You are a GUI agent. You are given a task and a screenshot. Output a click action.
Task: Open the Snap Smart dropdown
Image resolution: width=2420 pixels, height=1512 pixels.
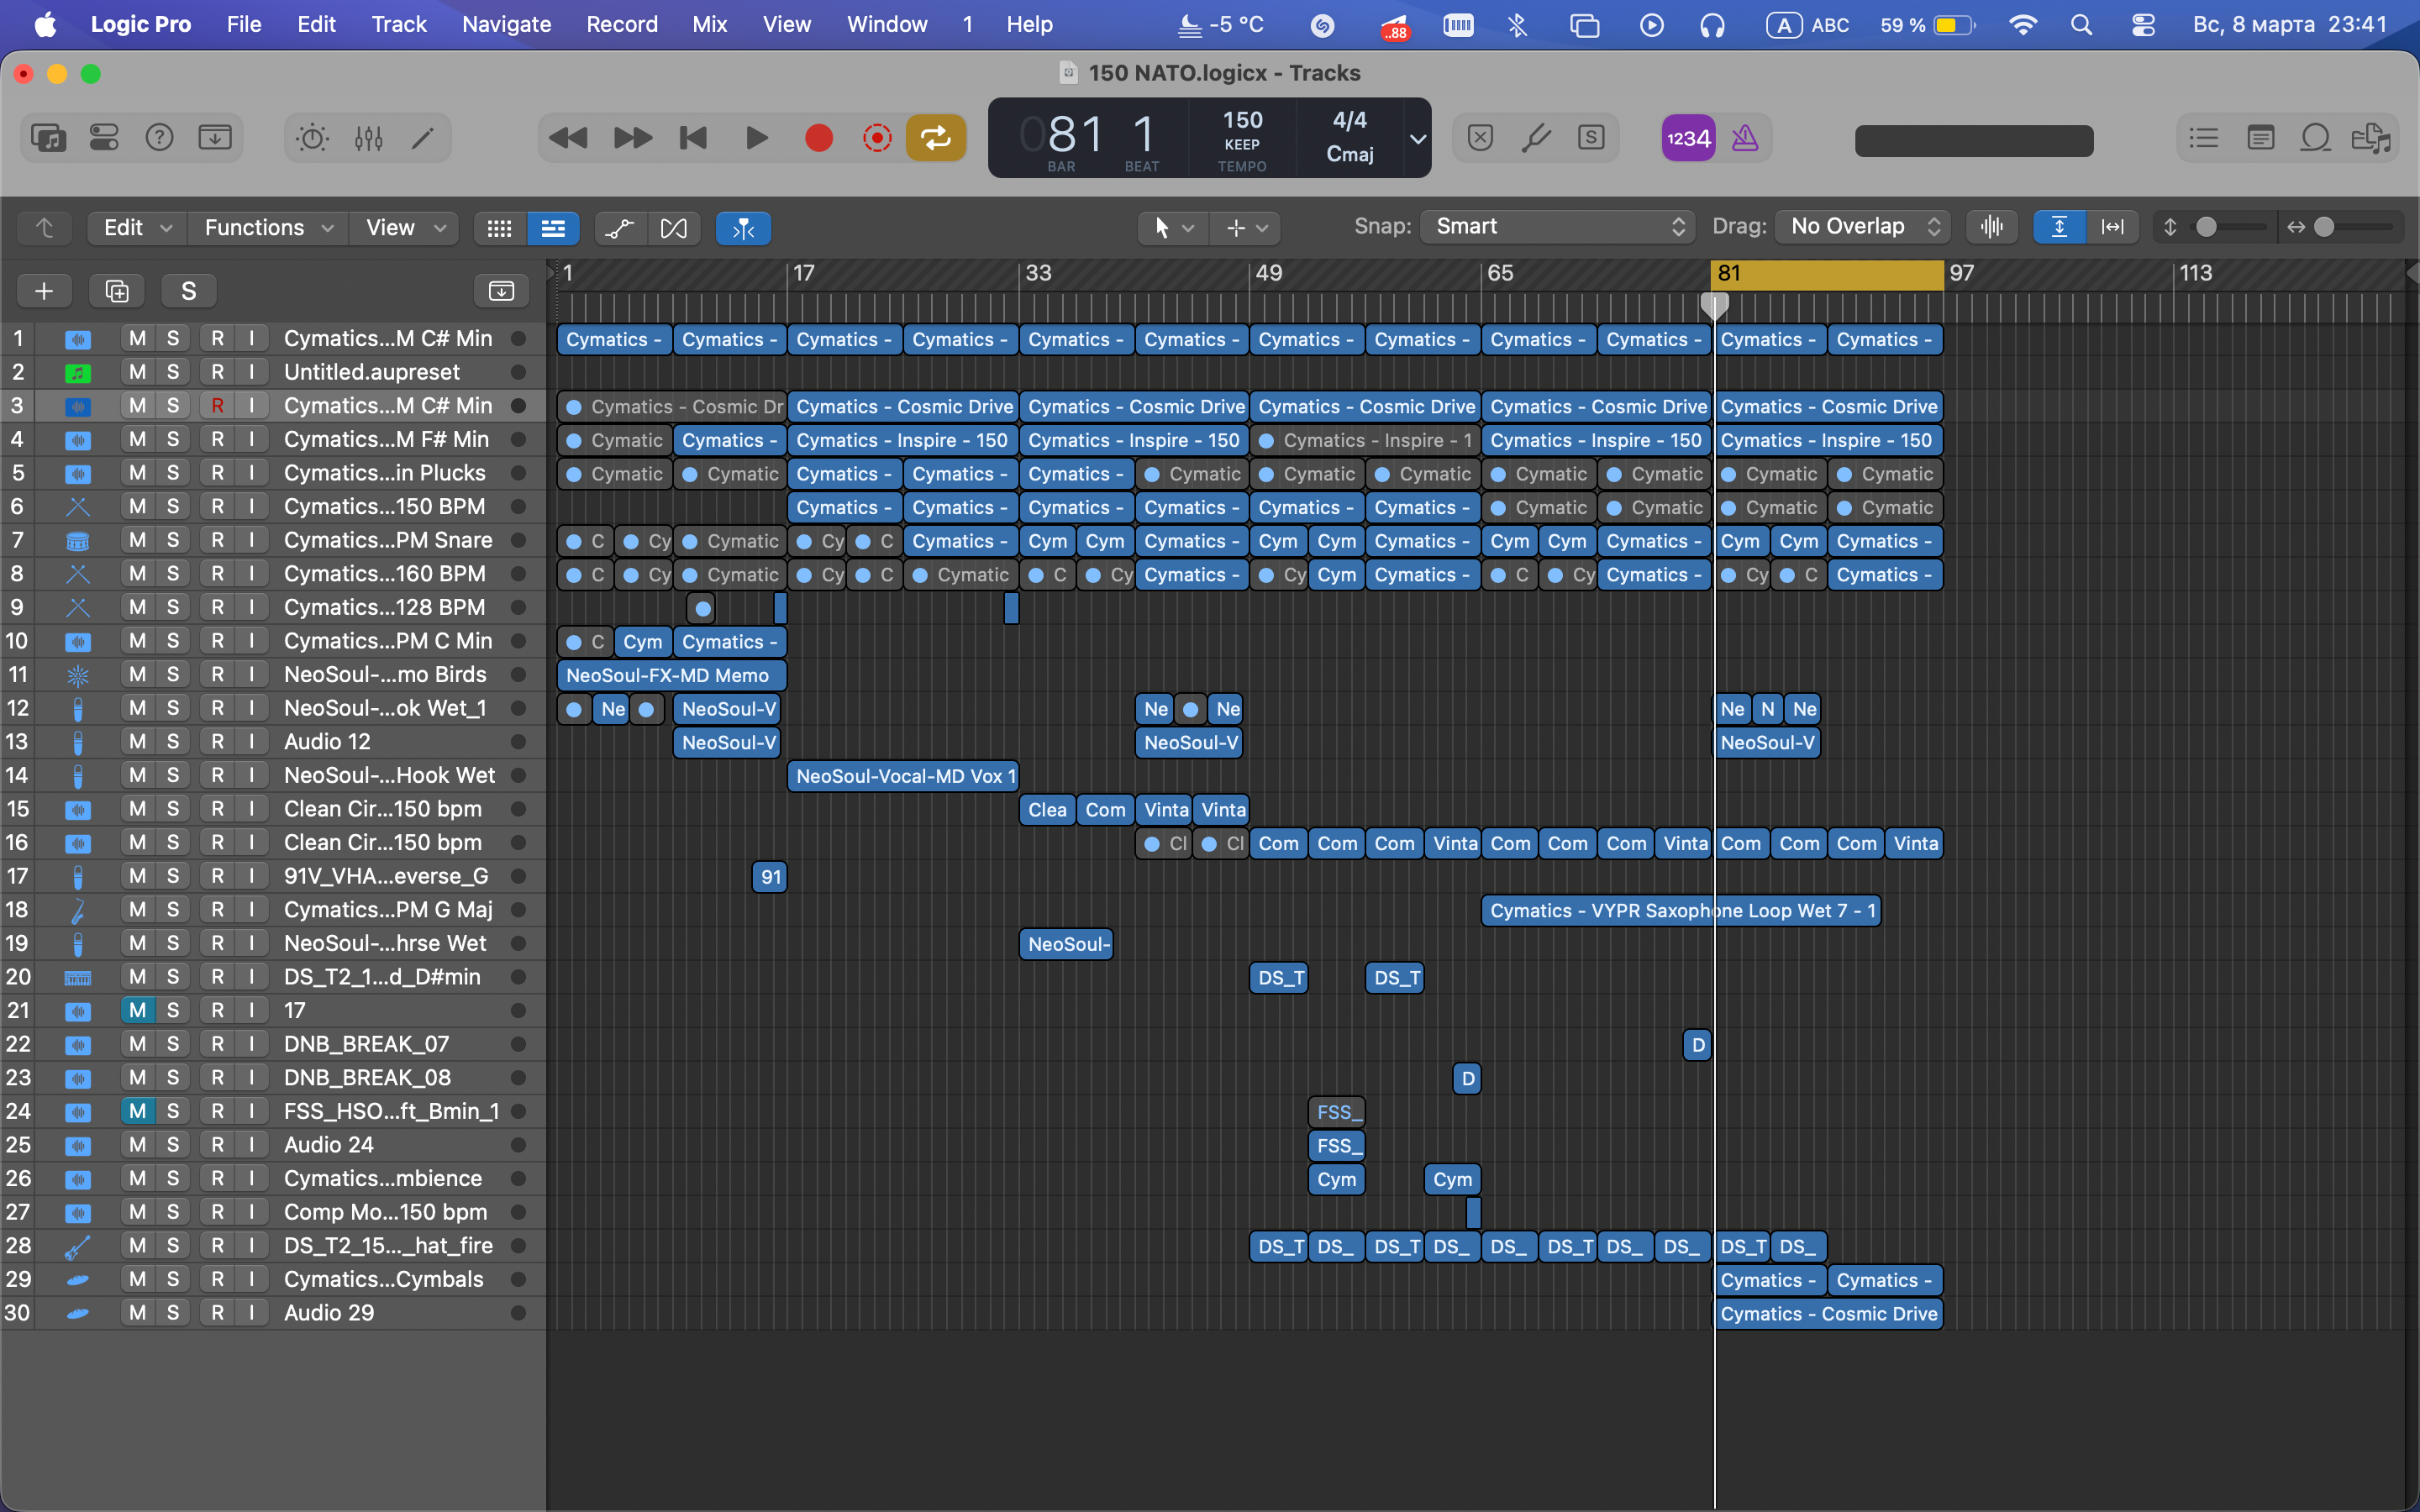(1557, 227)
